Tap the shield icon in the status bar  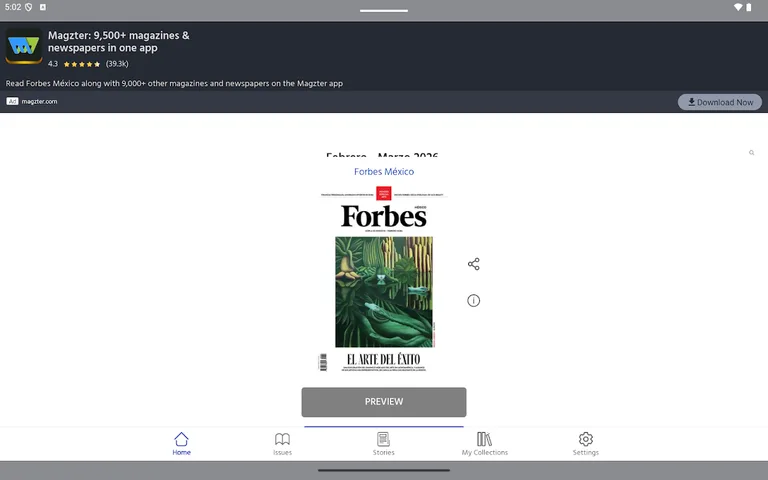coord(28,7)
